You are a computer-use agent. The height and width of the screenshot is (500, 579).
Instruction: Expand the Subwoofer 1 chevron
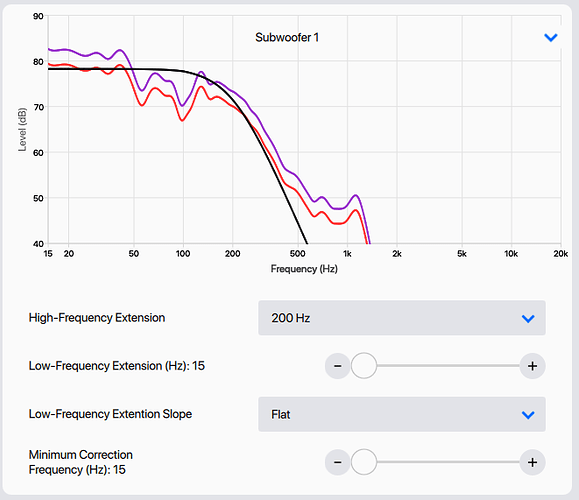[x=551, y=37]
